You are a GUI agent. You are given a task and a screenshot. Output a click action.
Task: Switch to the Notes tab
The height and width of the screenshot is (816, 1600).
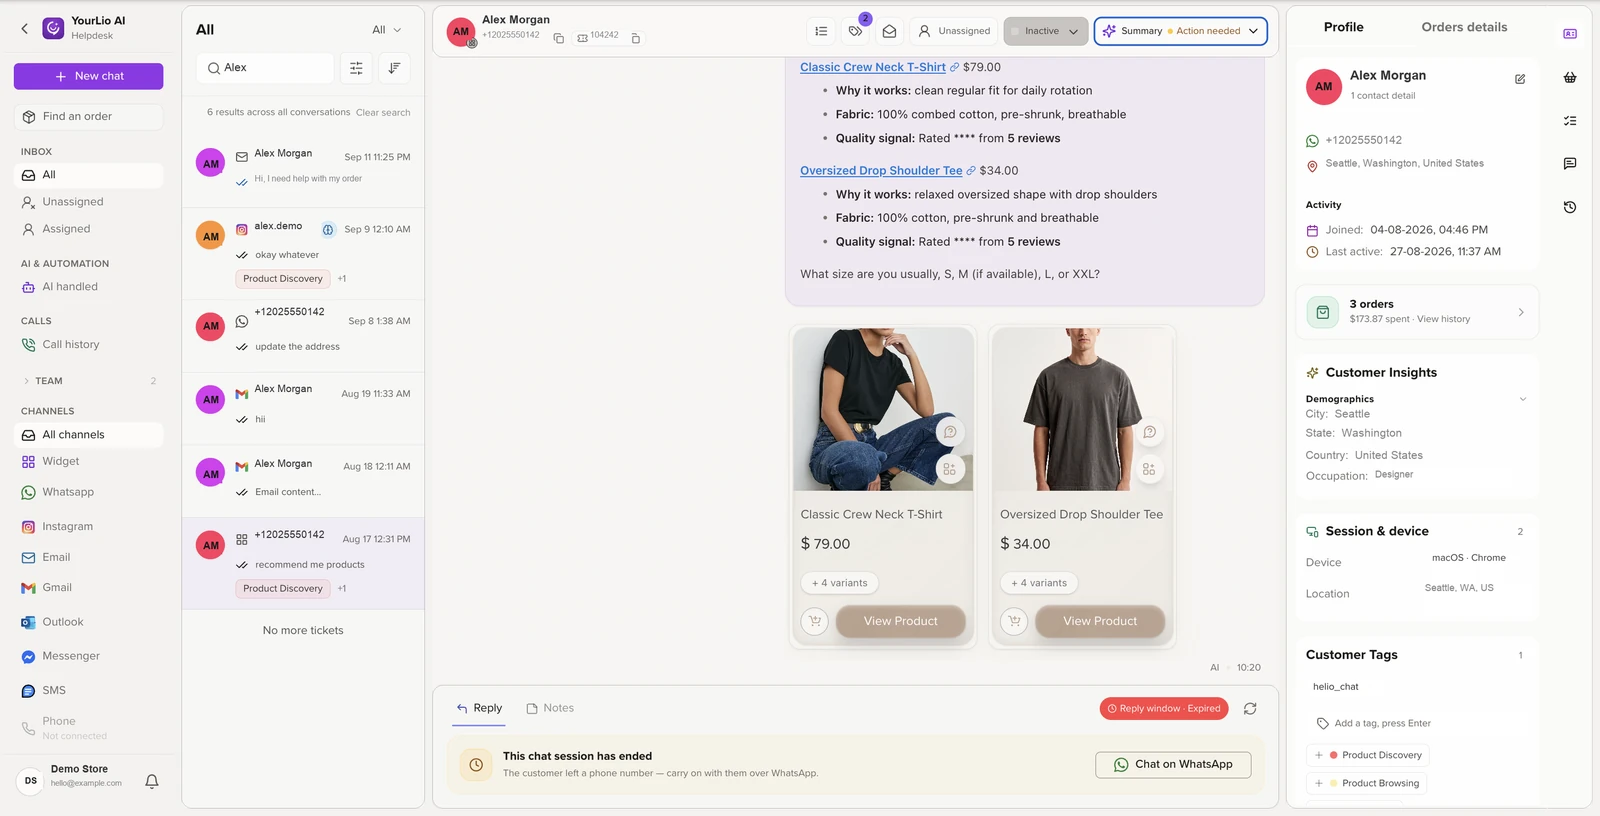tap(550, 708)
